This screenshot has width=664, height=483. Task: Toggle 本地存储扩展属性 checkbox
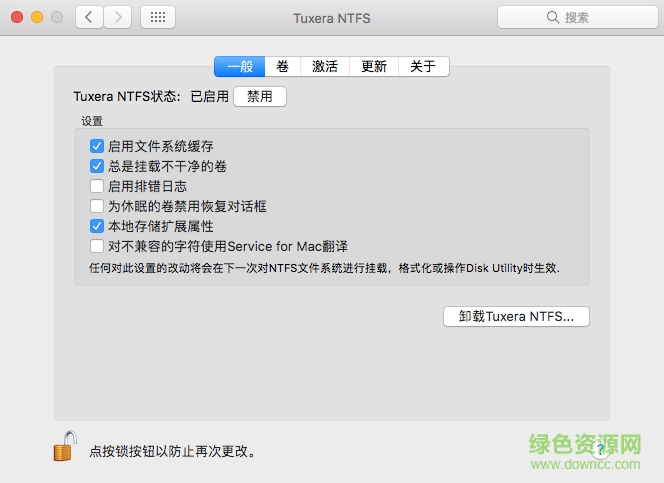pos(97,226)
